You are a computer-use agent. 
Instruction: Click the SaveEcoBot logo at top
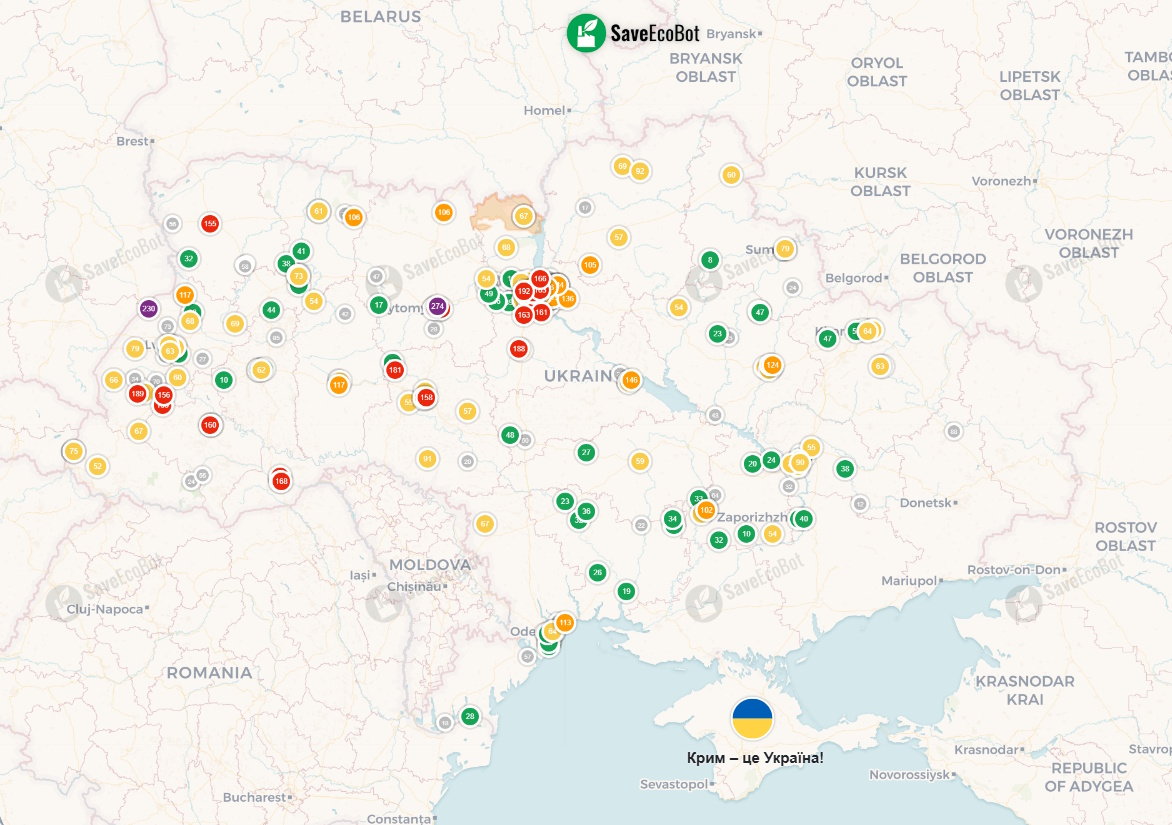coord(632,33)
